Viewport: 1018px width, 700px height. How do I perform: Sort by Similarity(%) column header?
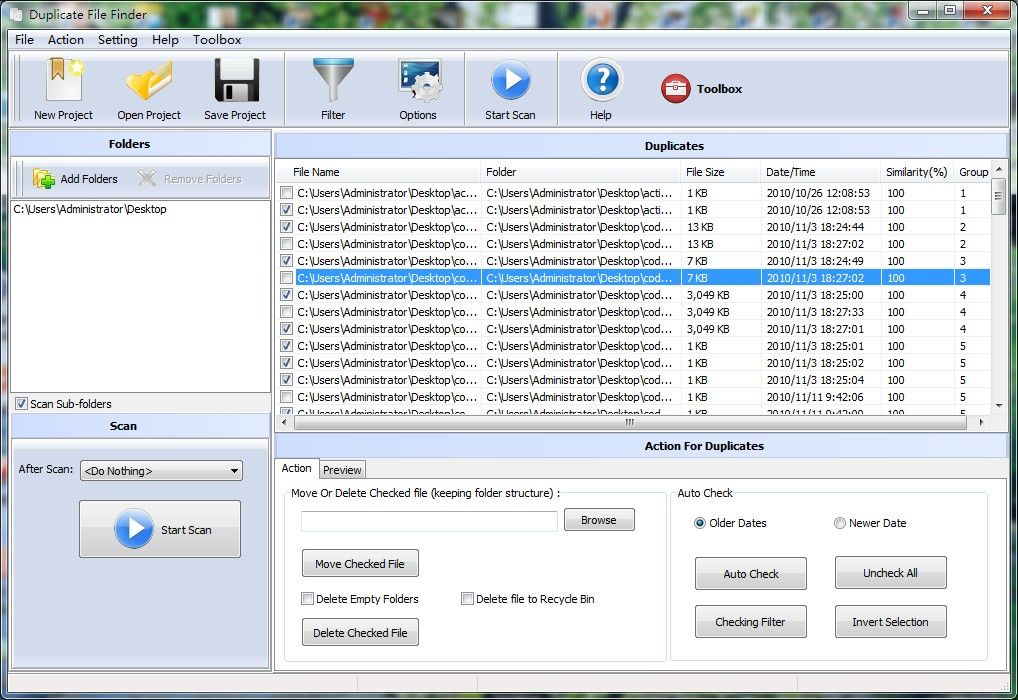917,172
